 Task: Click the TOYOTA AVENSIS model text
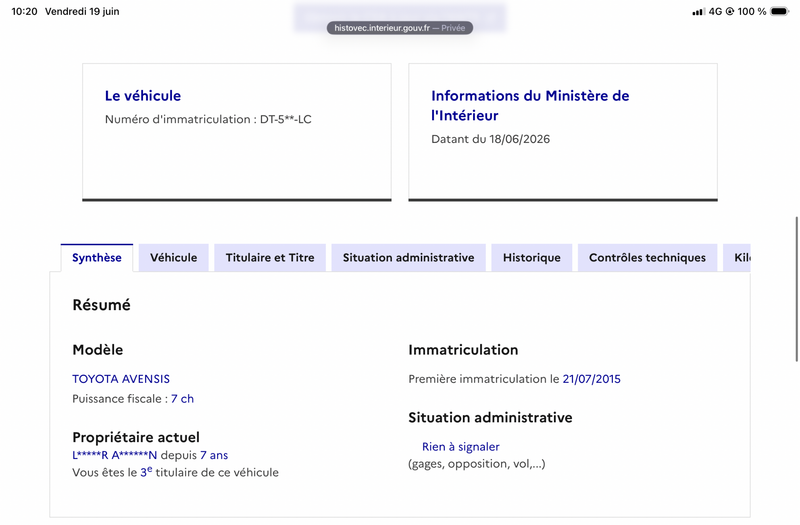click(121, 379)
